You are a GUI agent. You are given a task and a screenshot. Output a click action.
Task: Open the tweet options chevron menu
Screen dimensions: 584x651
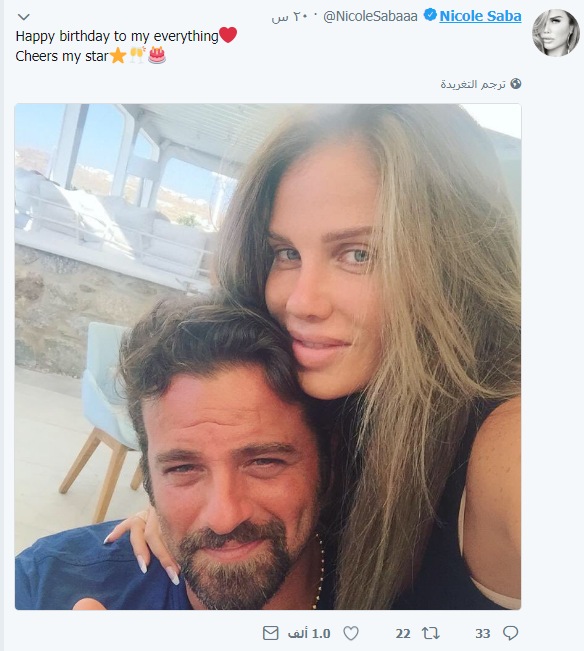(24, 17)
